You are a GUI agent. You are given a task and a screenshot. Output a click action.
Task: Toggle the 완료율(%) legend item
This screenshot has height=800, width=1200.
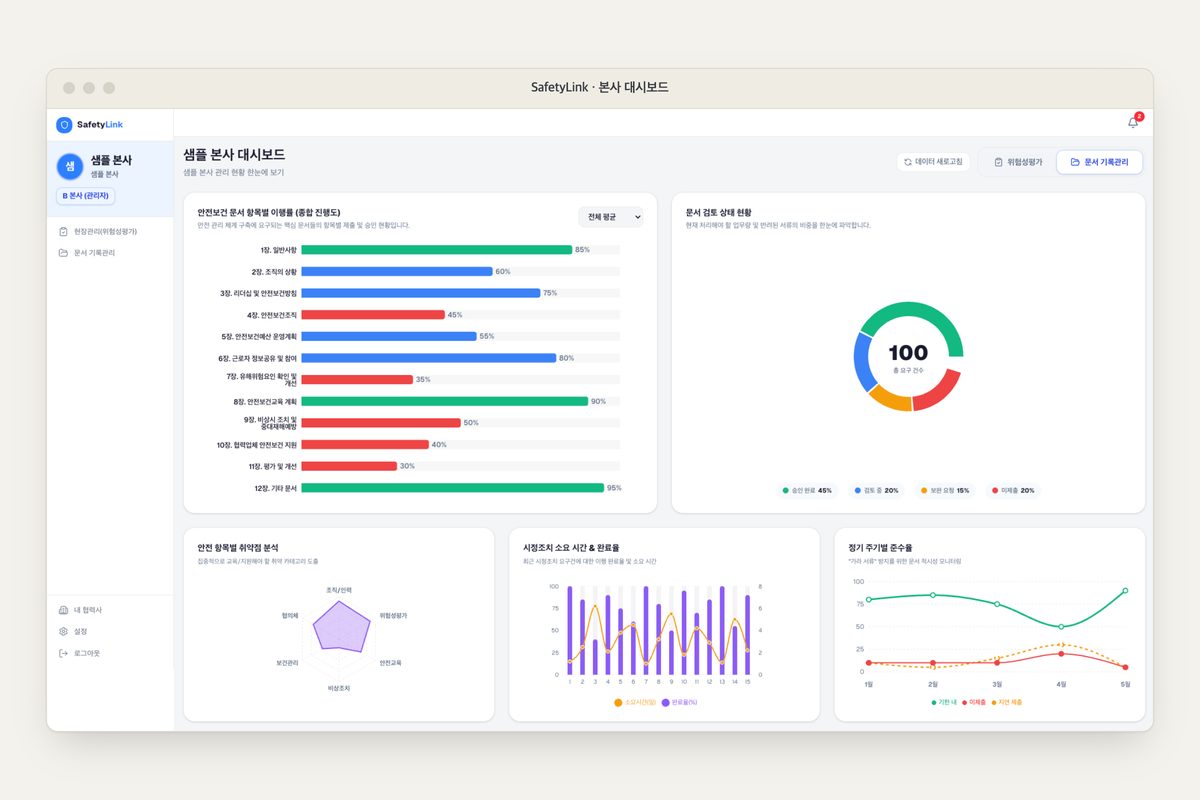click(x=679, y=703)
